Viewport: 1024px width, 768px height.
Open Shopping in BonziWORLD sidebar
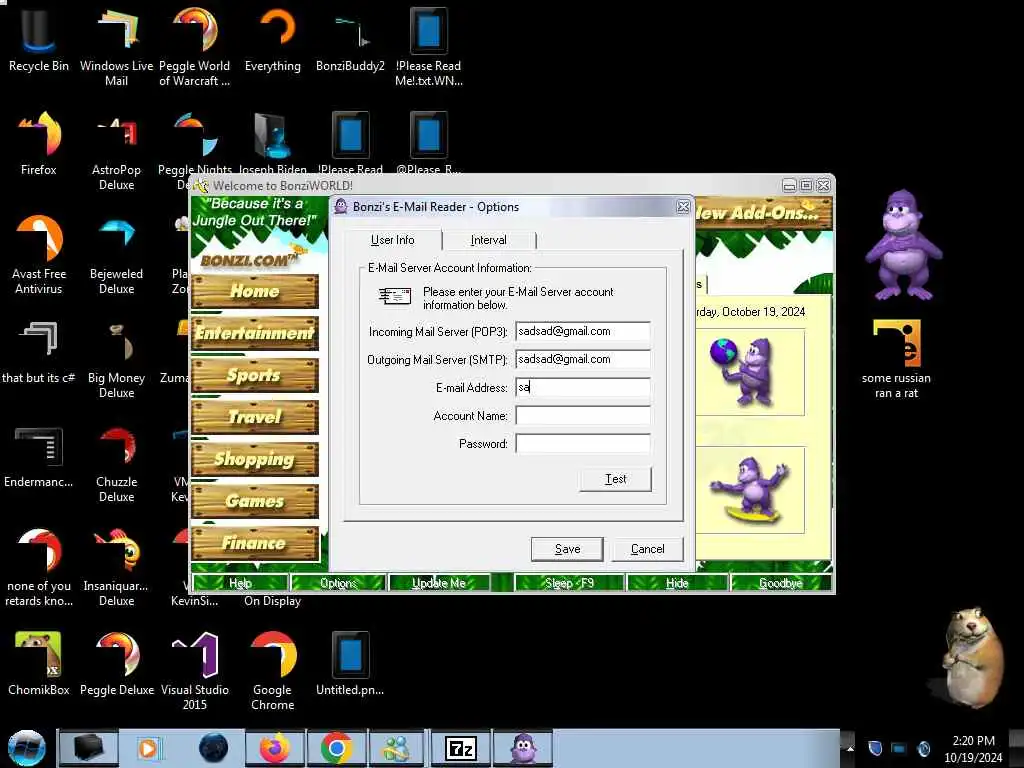click(x=255, y=459)
